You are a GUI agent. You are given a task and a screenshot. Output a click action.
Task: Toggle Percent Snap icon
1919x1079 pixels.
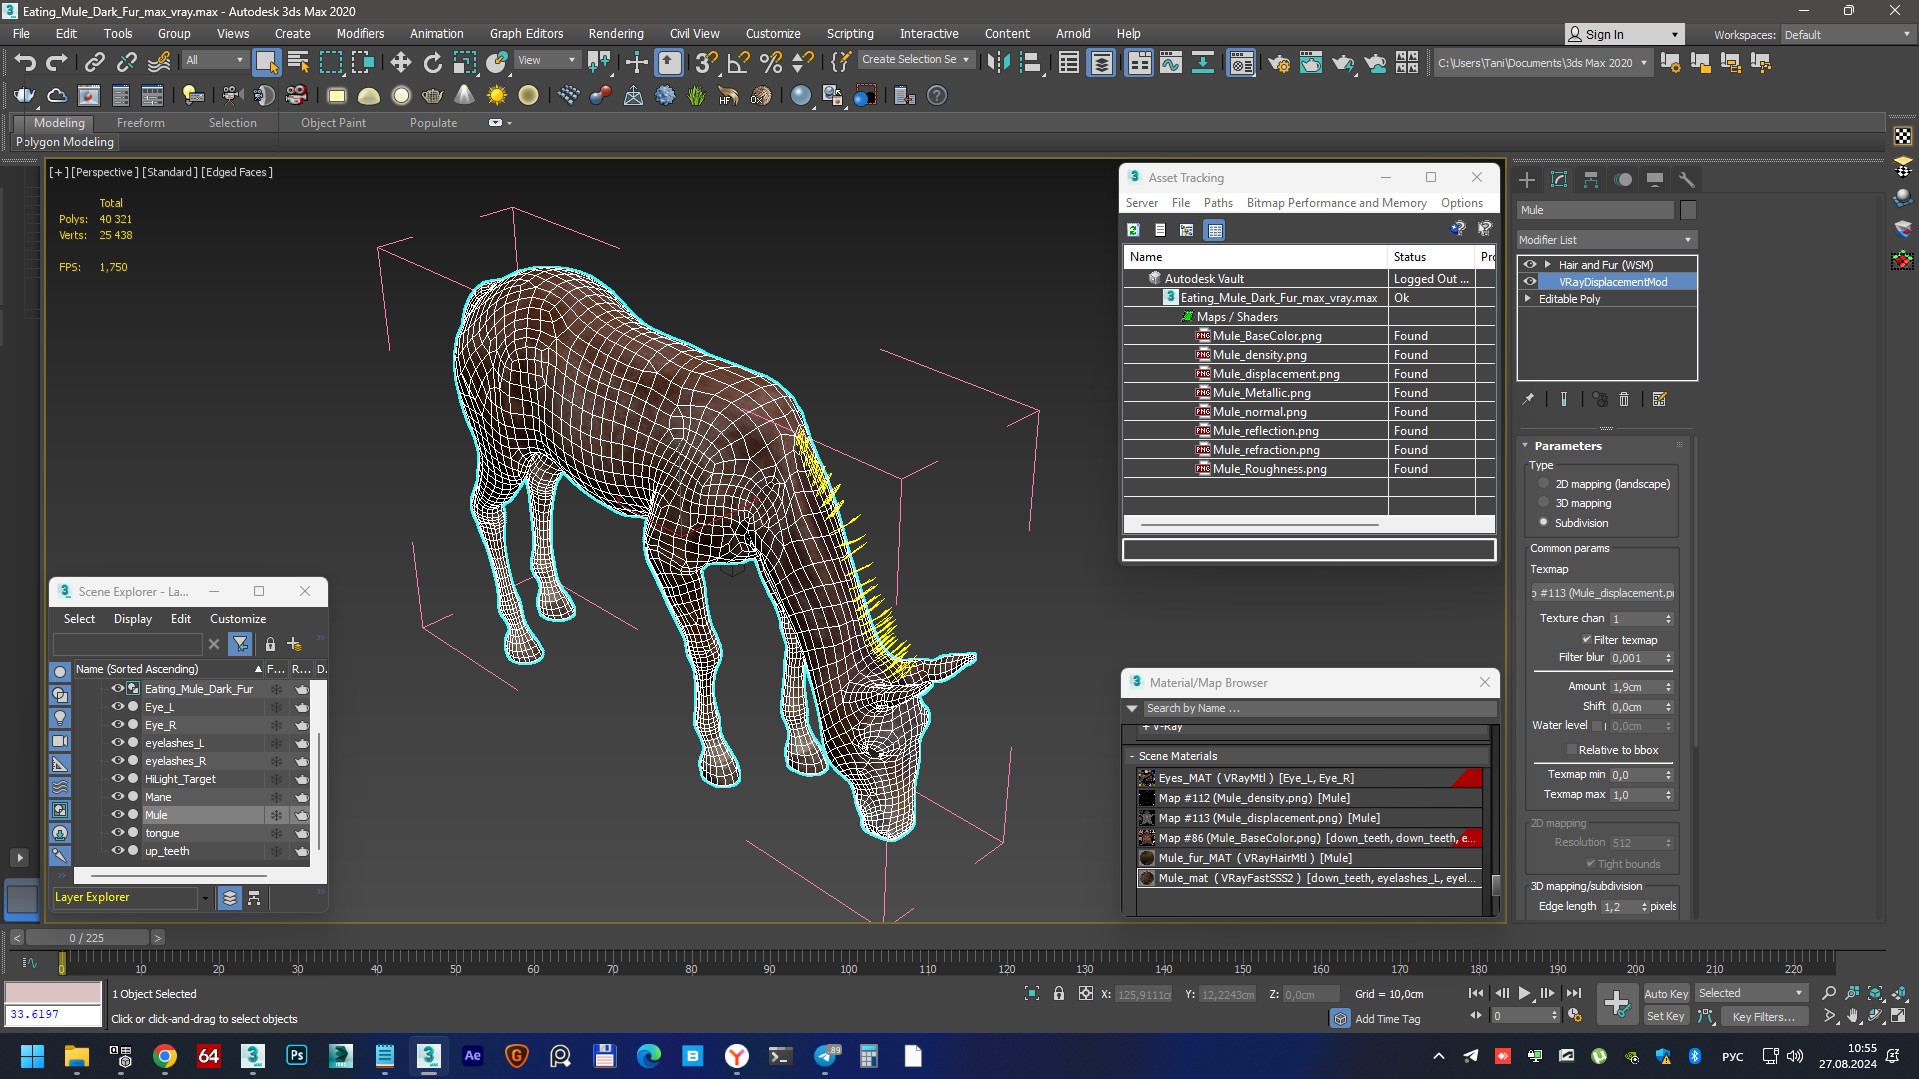pyautogui.click(x=770, y=63)
